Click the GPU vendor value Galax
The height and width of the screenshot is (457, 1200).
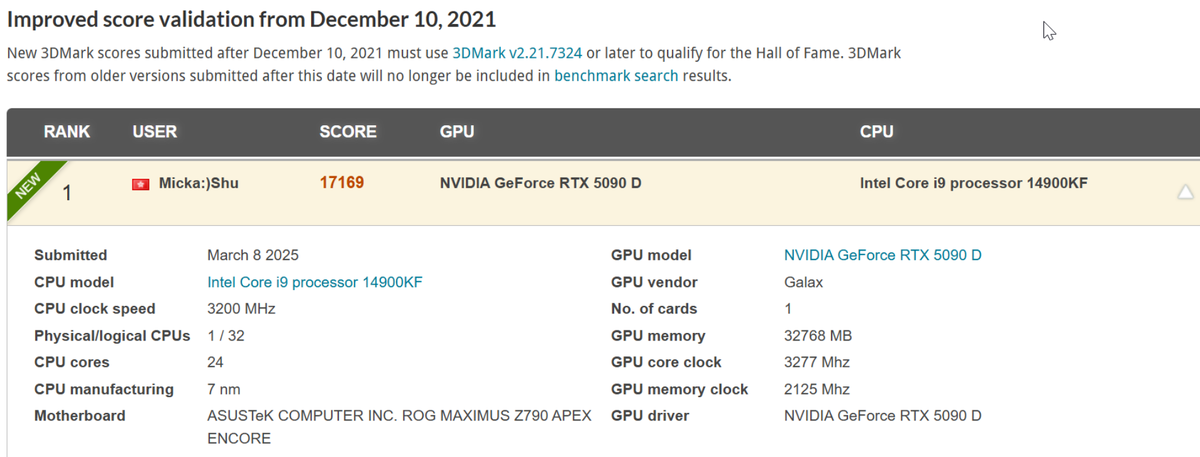tap(804, 282)
